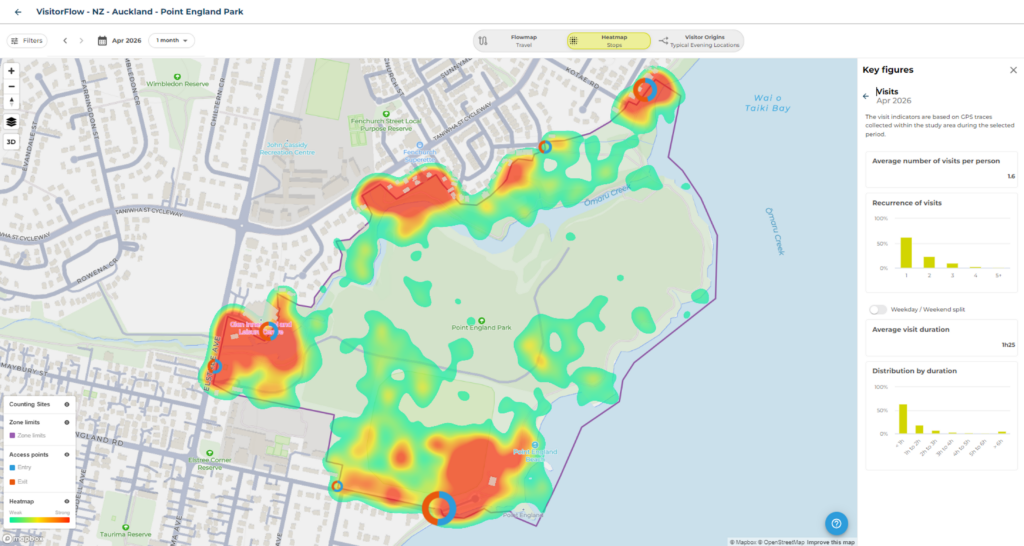Switch to the Flowmap Travel tab
Screen dimensions: 1024x546
click(519, 40)
